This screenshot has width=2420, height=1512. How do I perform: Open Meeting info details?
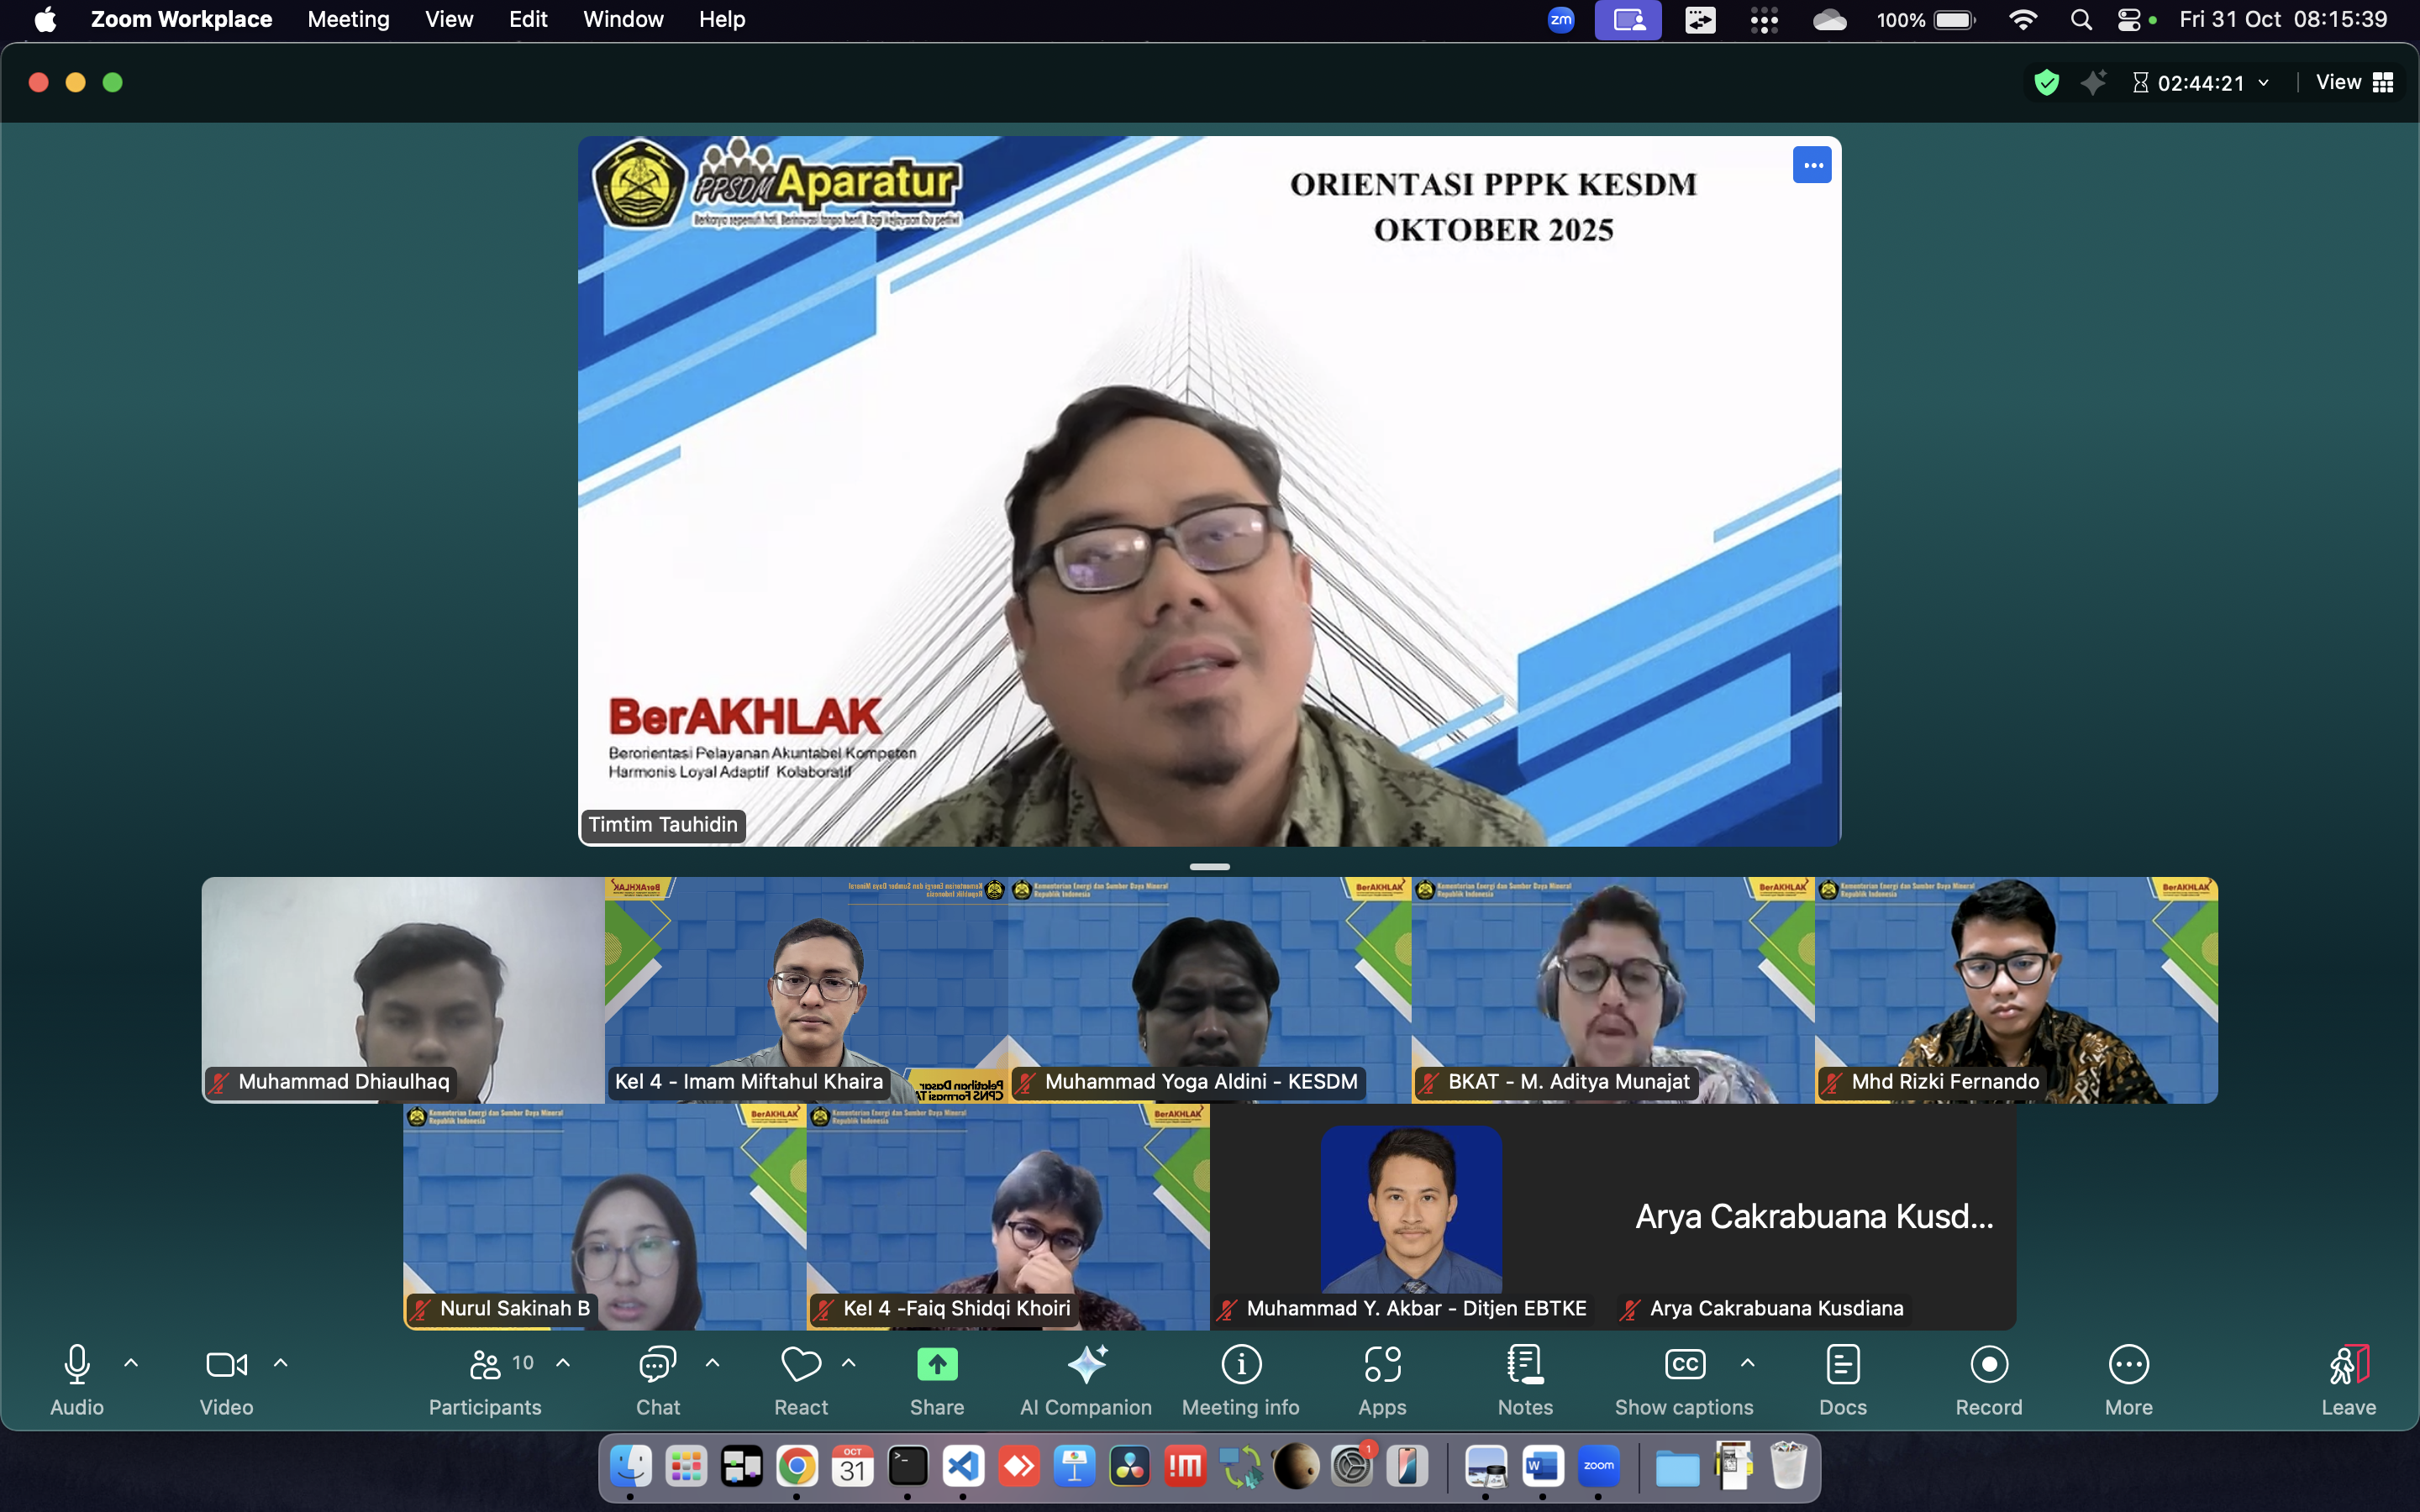[x=1241, y=1366]
